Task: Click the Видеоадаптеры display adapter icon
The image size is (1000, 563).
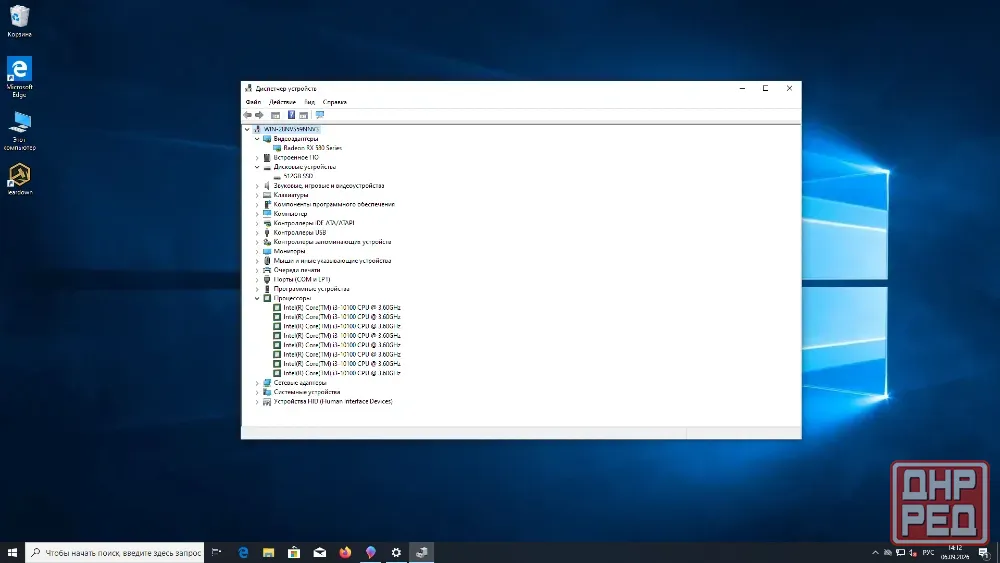Action: [267, 138]
